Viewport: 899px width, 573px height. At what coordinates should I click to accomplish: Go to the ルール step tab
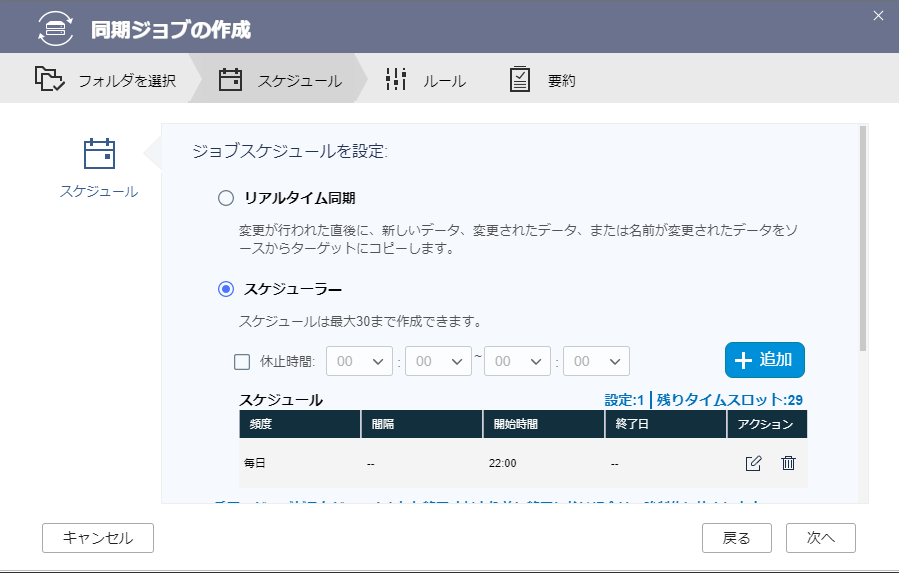[443, 81]
